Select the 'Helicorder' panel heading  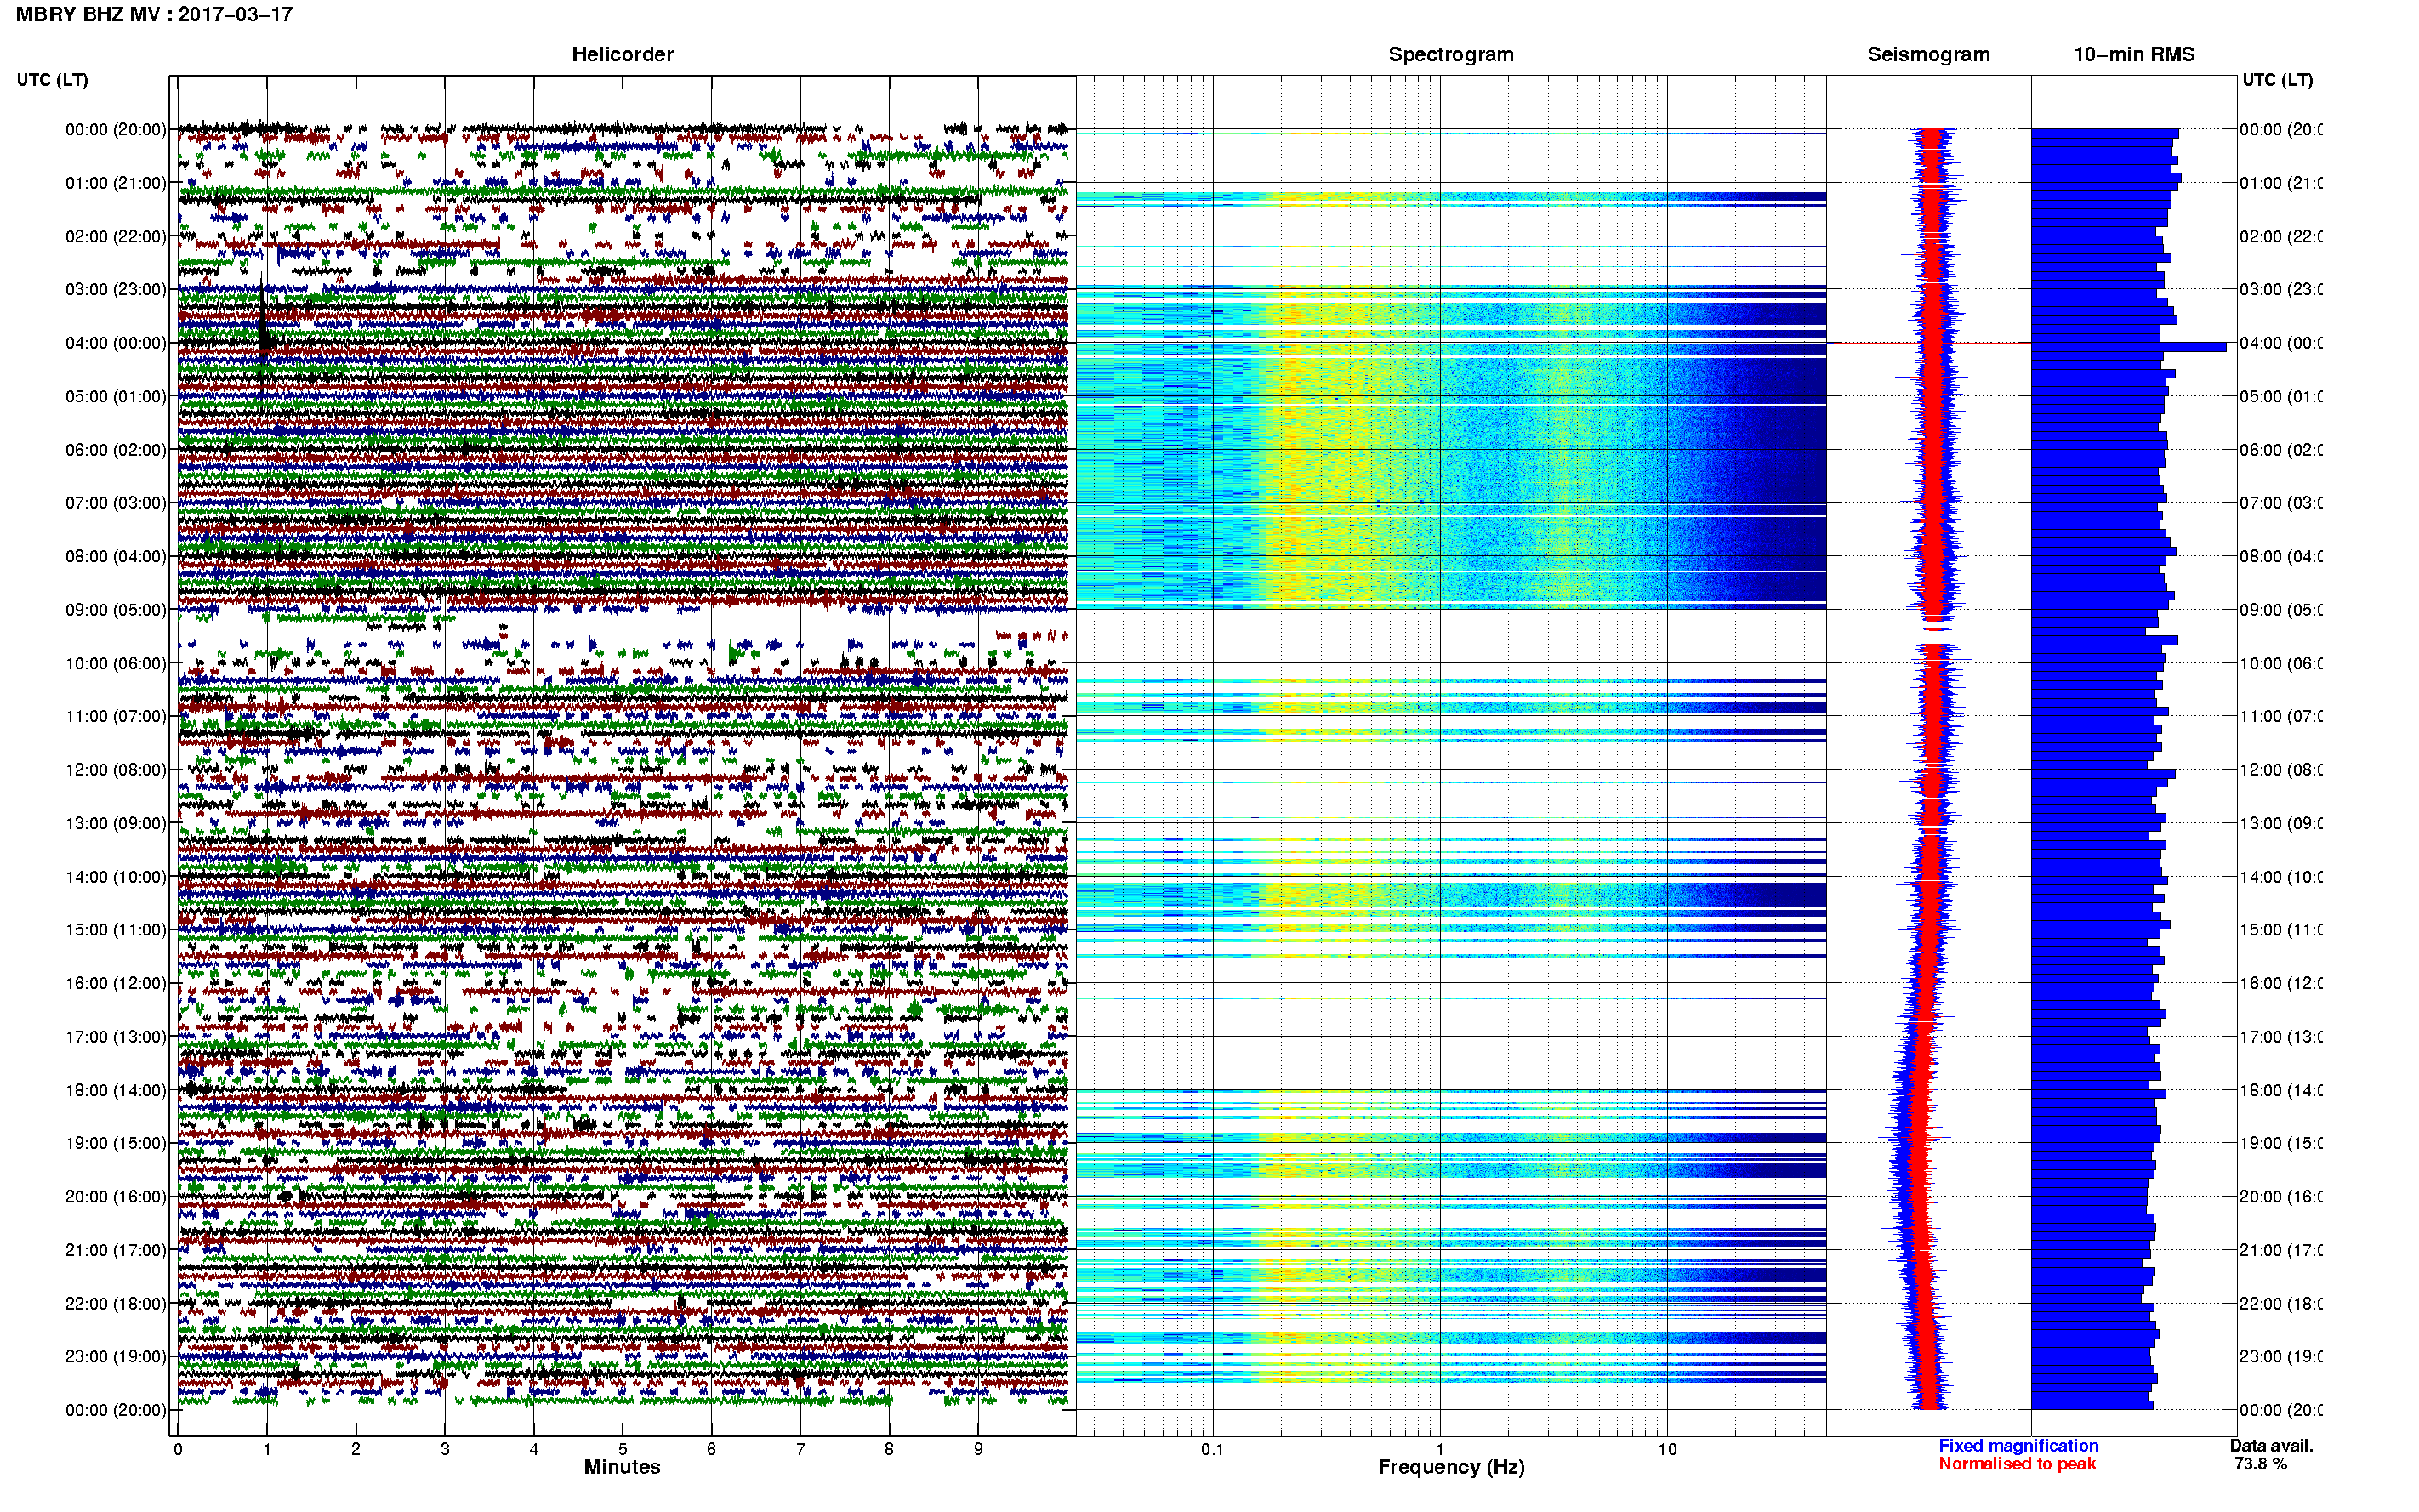pyautogui.click(x=622, y=54)
